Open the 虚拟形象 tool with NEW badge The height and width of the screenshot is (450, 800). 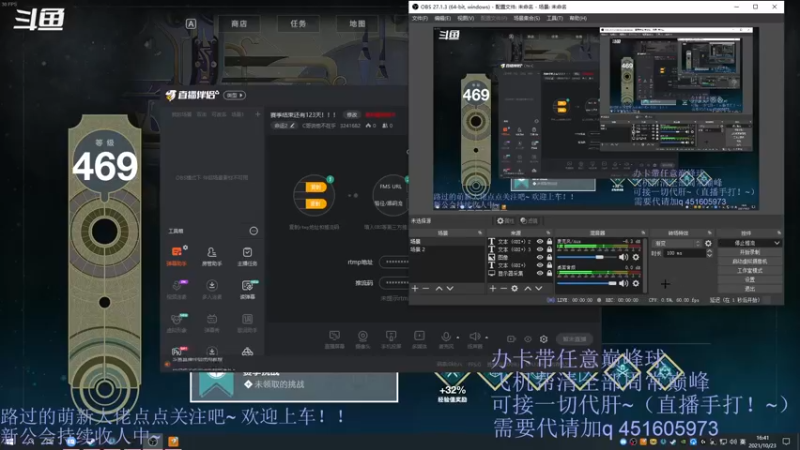point(177,322)
